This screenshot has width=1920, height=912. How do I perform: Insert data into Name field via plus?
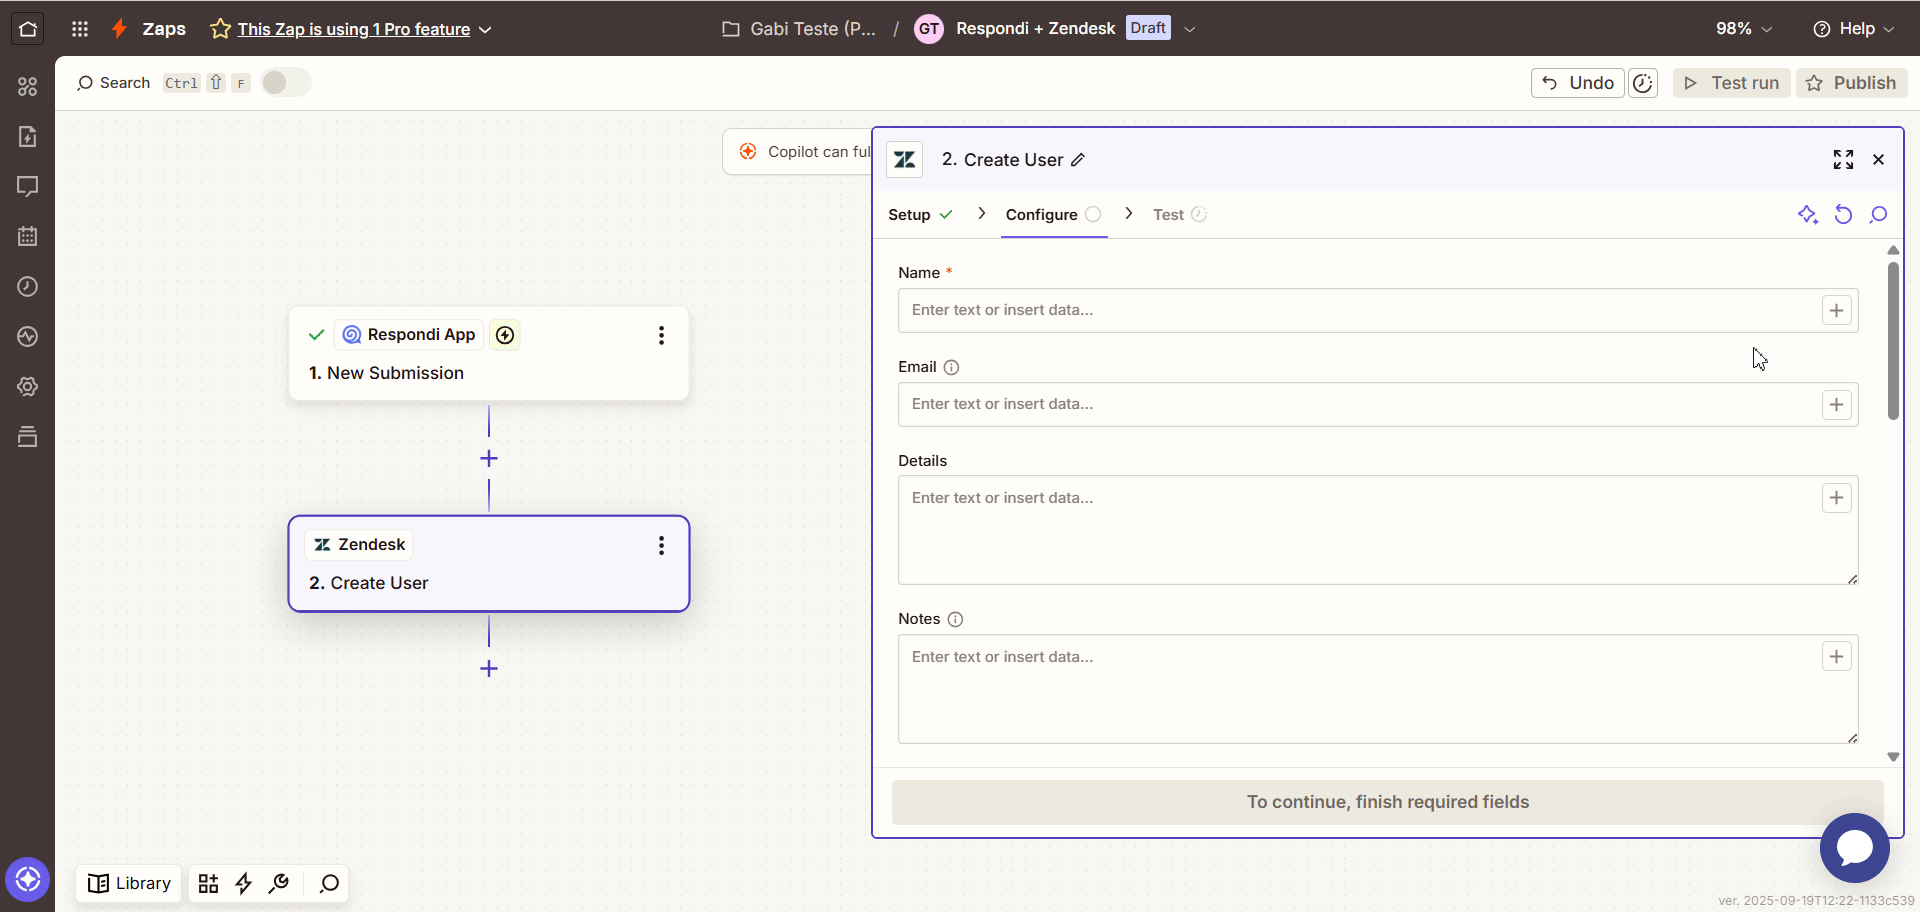1836,311
